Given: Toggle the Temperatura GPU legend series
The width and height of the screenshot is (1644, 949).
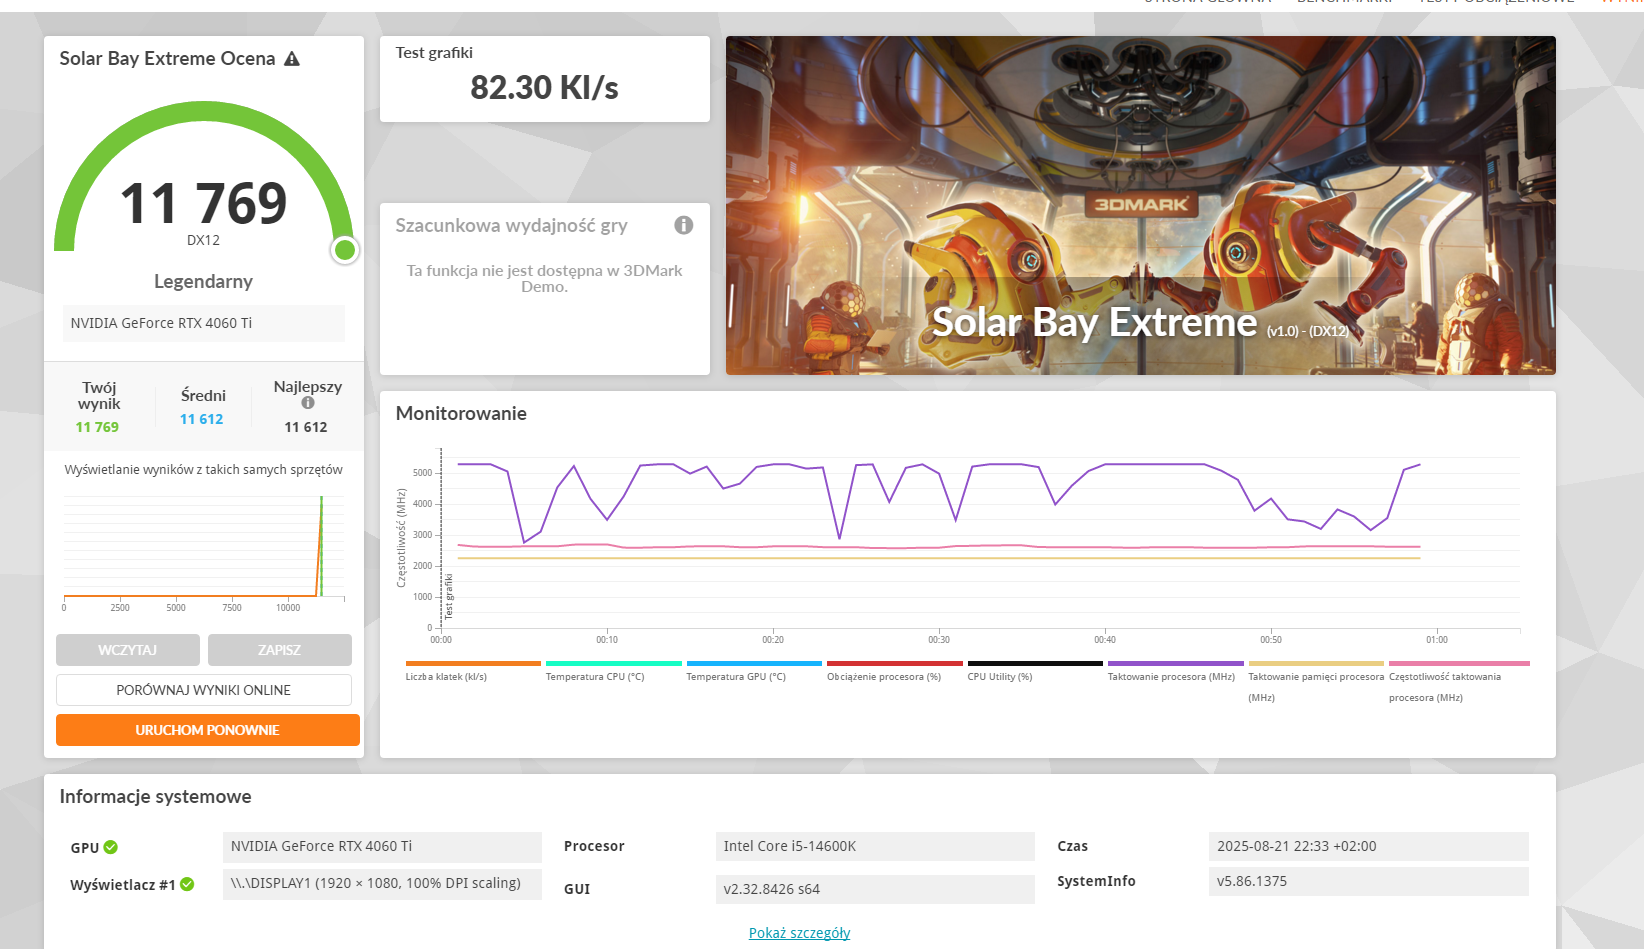Looking at the screenshot, I should point(736,676).
